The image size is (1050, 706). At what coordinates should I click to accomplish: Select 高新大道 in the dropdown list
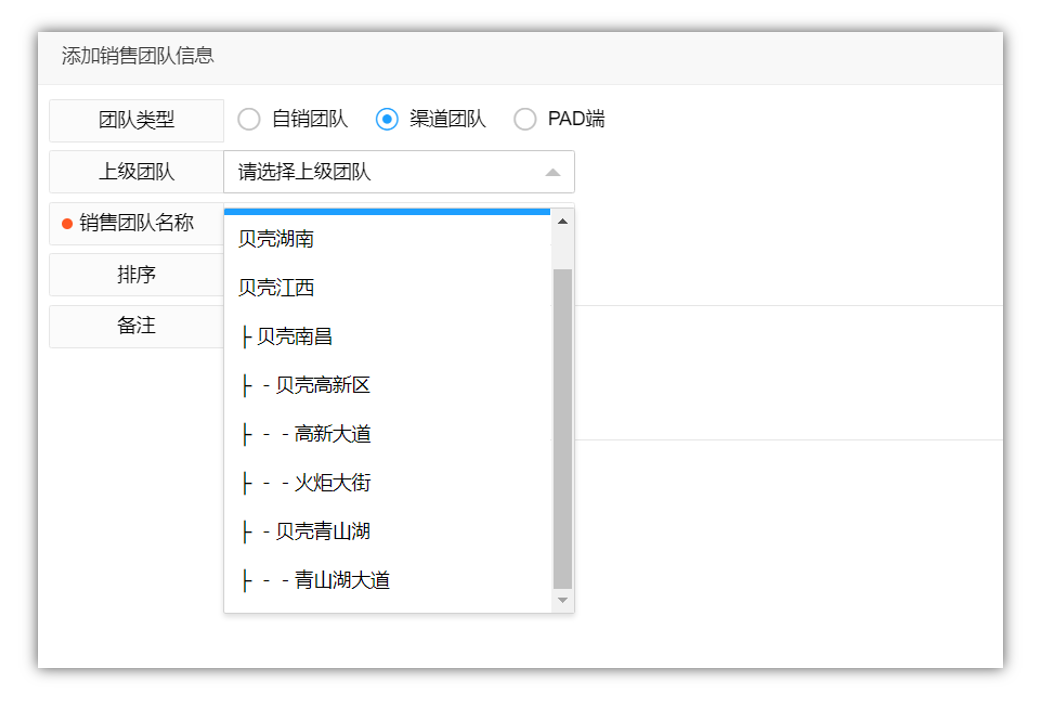[387, 434]
